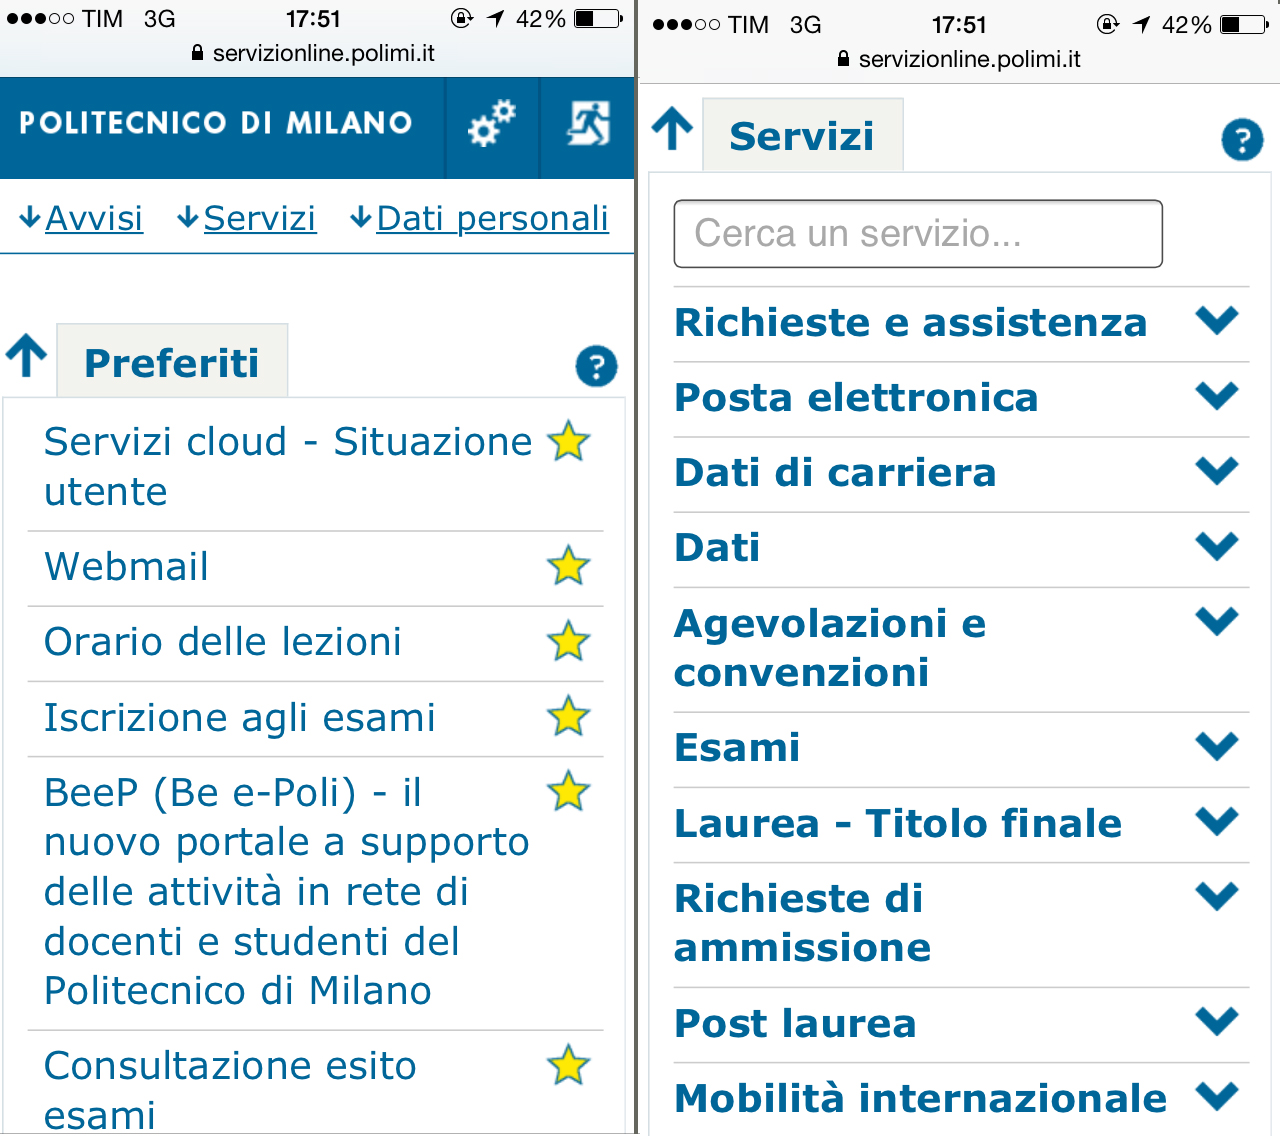Viewport: 1280px width, 1136px height.
Task: Open BeeP (Be e-Poli) portal link
Action: click(x=286, y=891)
